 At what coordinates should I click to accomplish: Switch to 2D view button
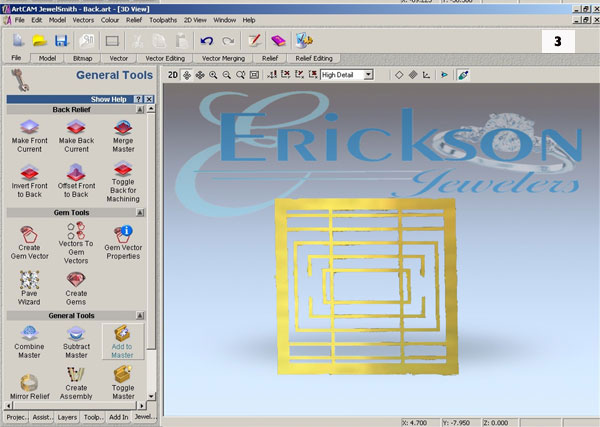(173, 75)
